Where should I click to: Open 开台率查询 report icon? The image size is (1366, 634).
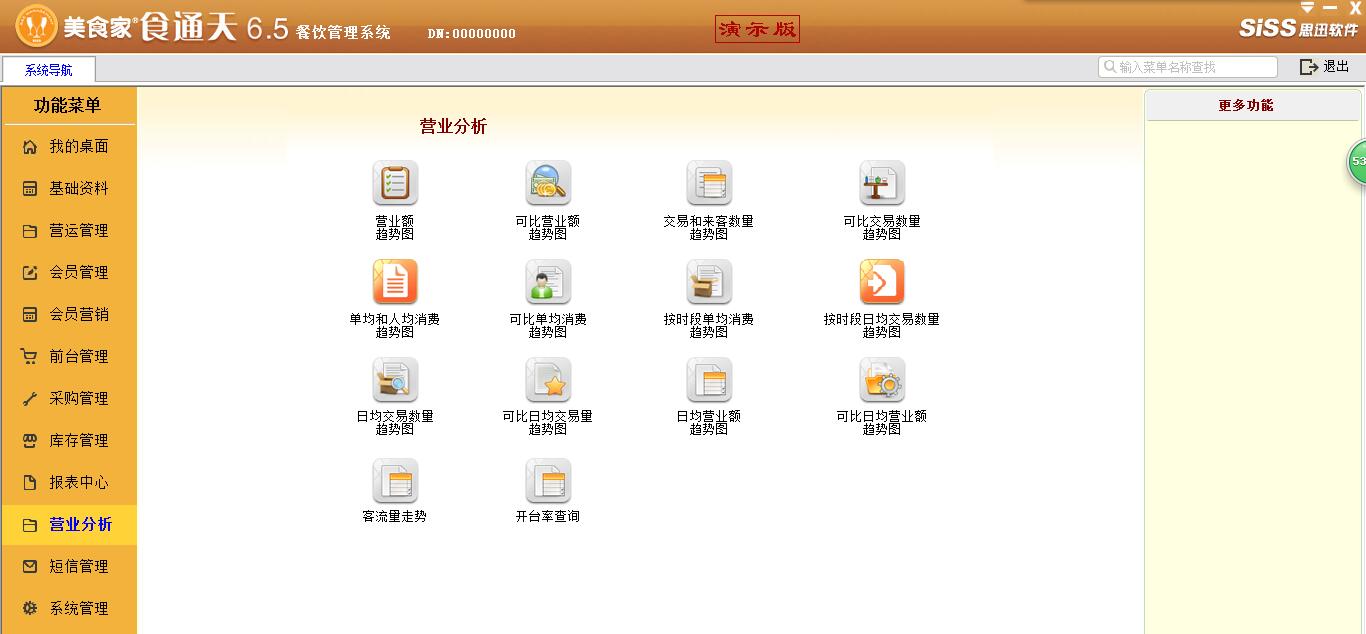548,481
